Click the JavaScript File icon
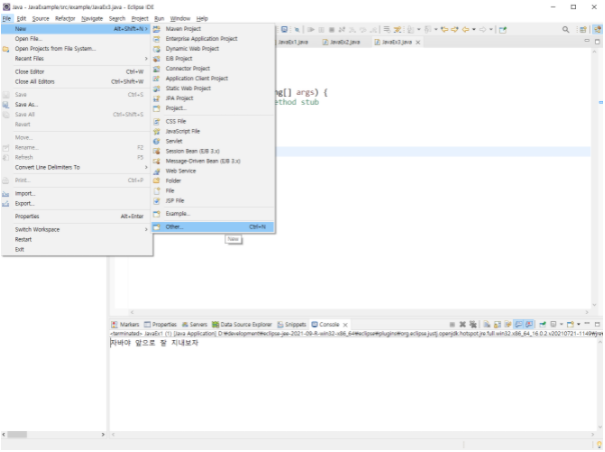 [157, 132]
